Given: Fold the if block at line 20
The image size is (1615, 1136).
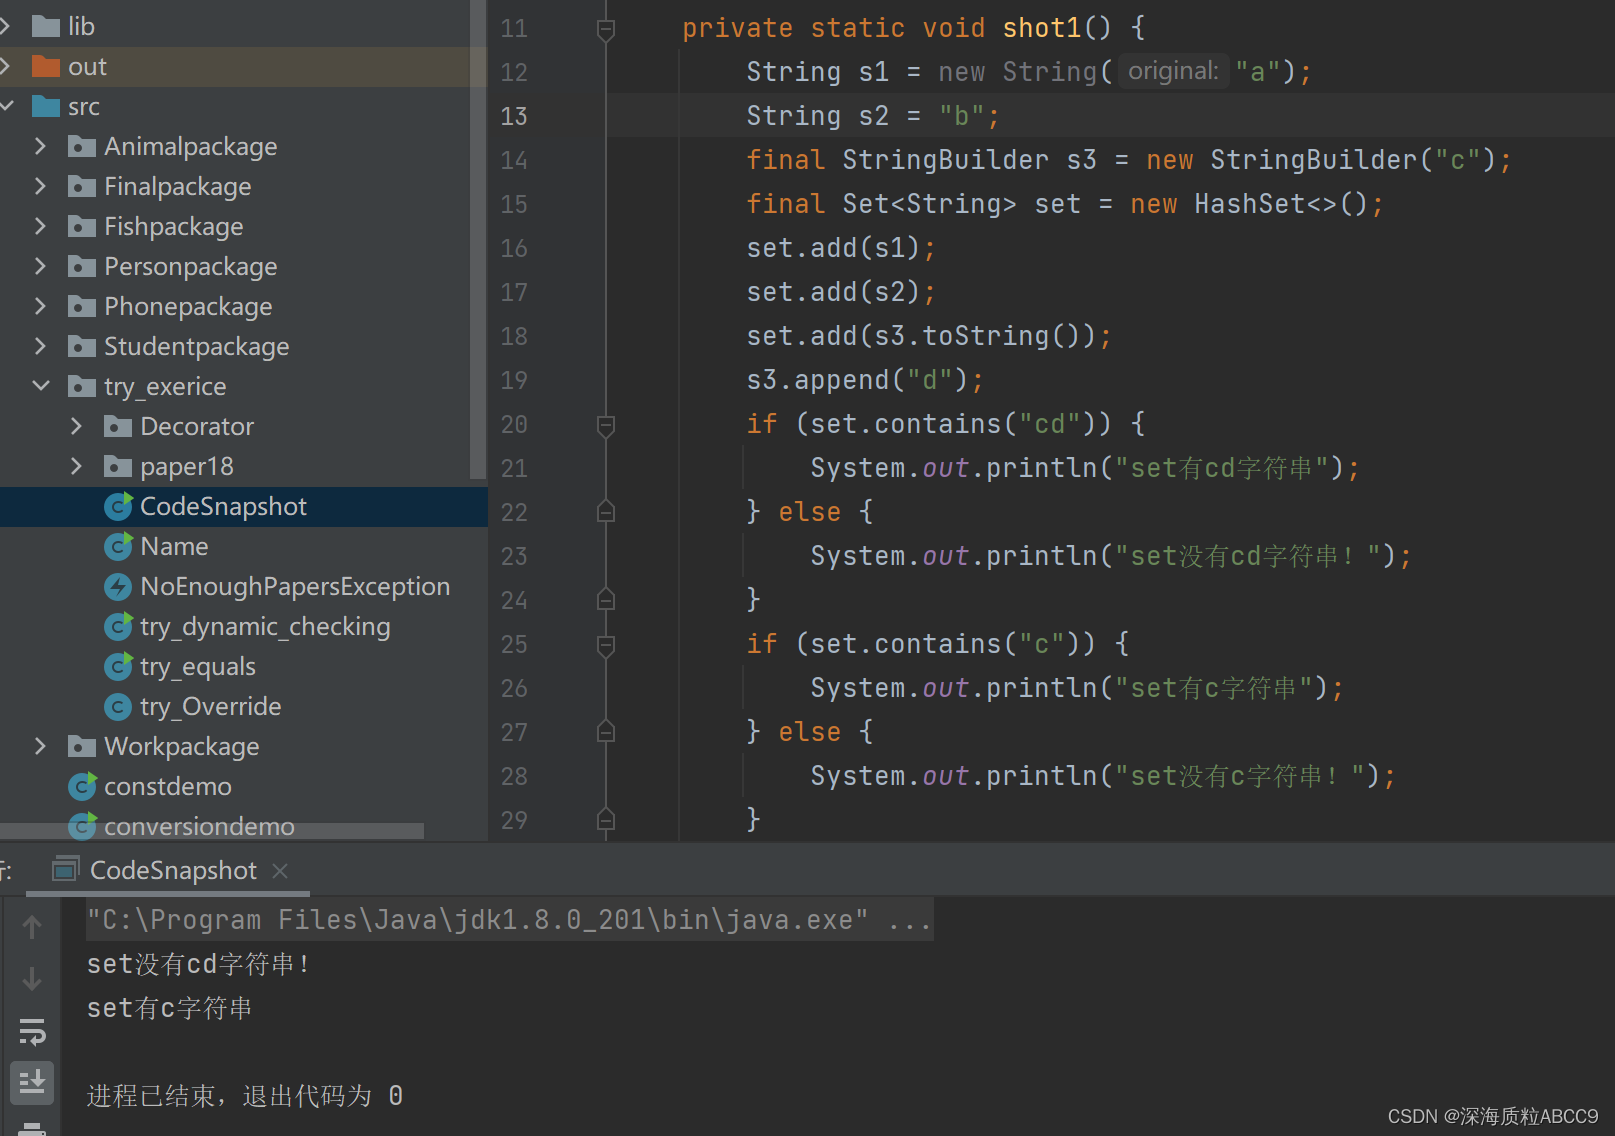Looking at the screenshot, I should click(605, 425).
